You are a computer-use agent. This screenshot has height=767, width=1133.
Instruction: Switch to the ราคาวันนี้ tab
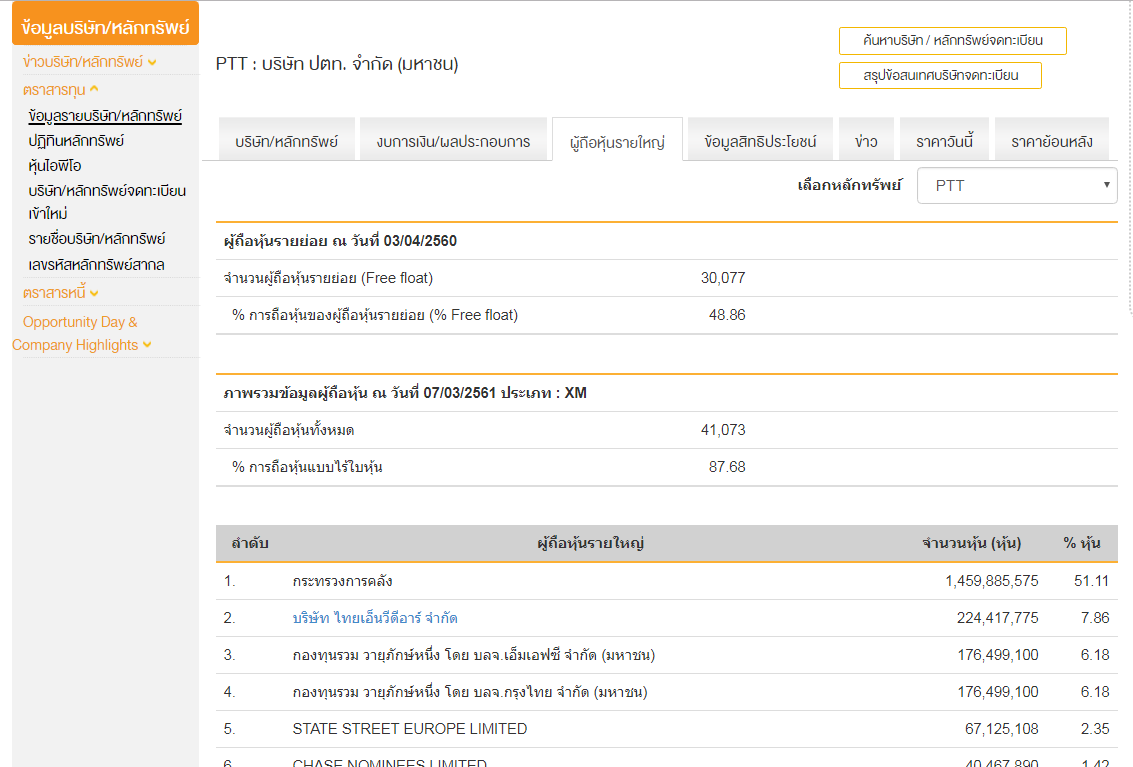click(944, 141)
